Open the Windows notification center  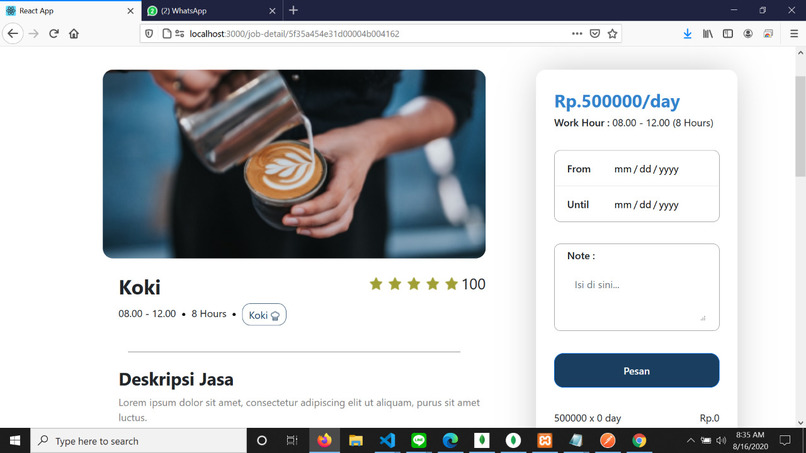click(x=785, y=441)
